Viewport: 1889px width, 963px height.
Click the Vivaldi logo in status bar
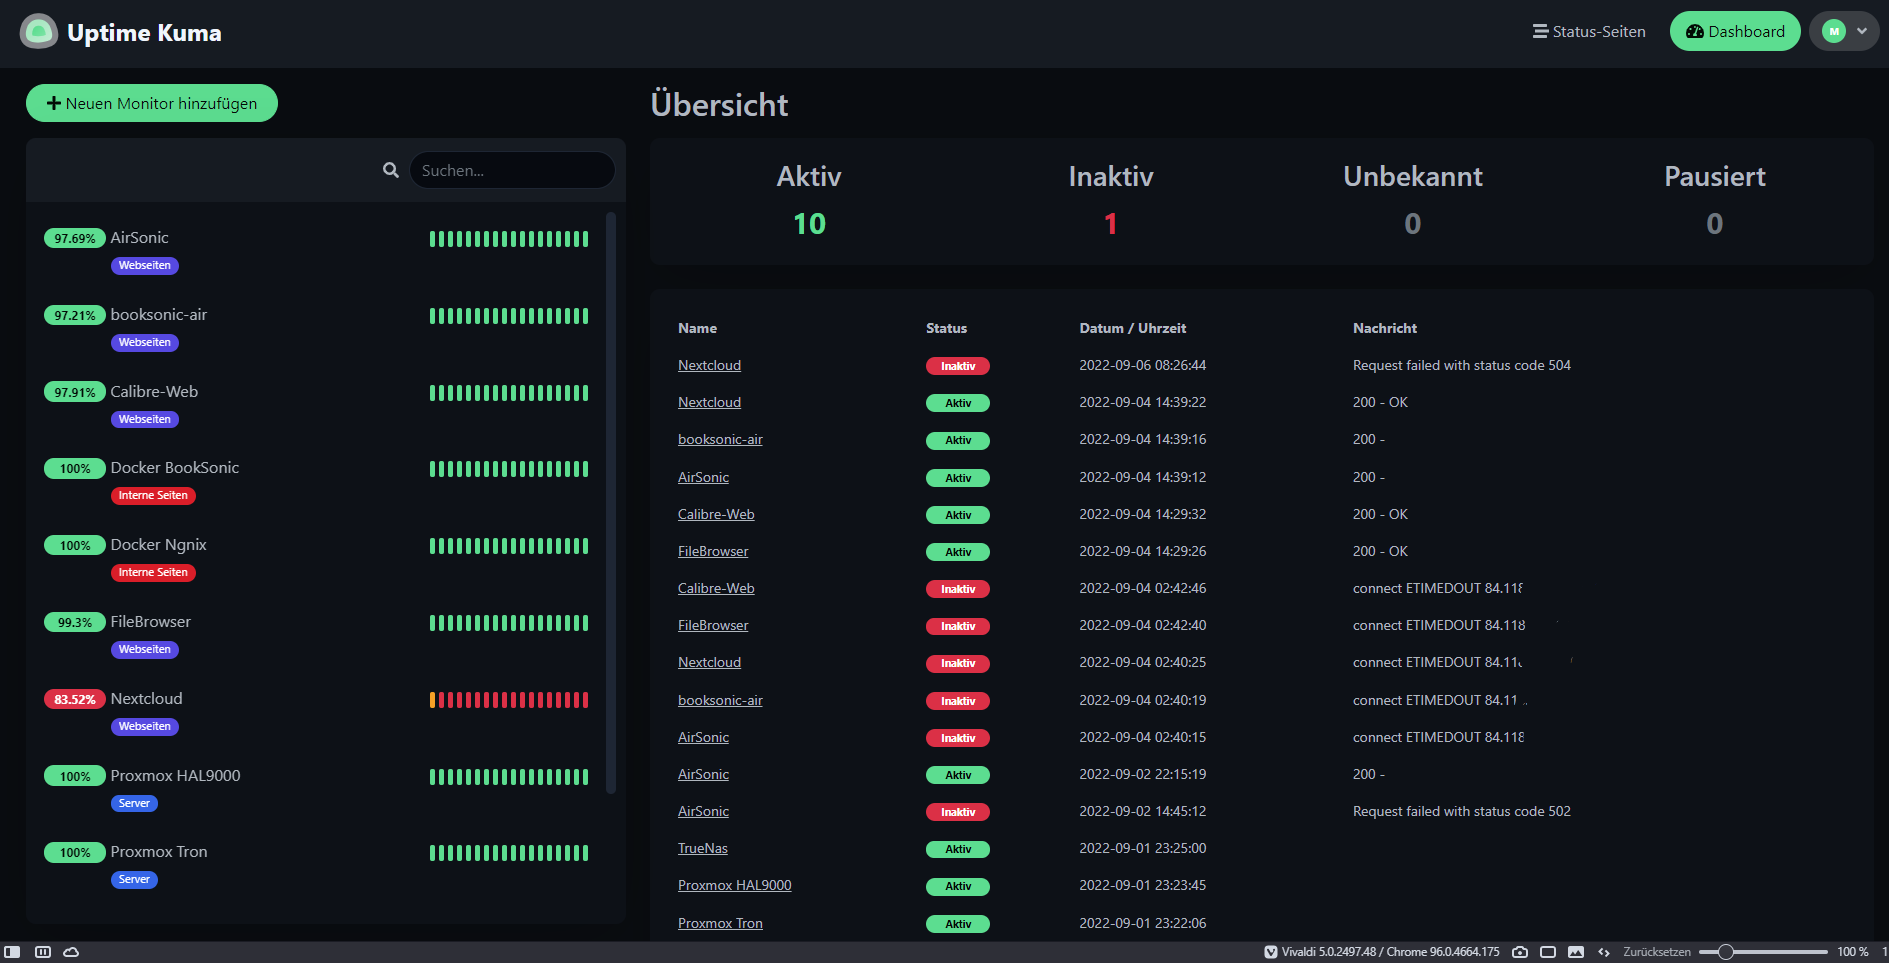point(1271,952)
